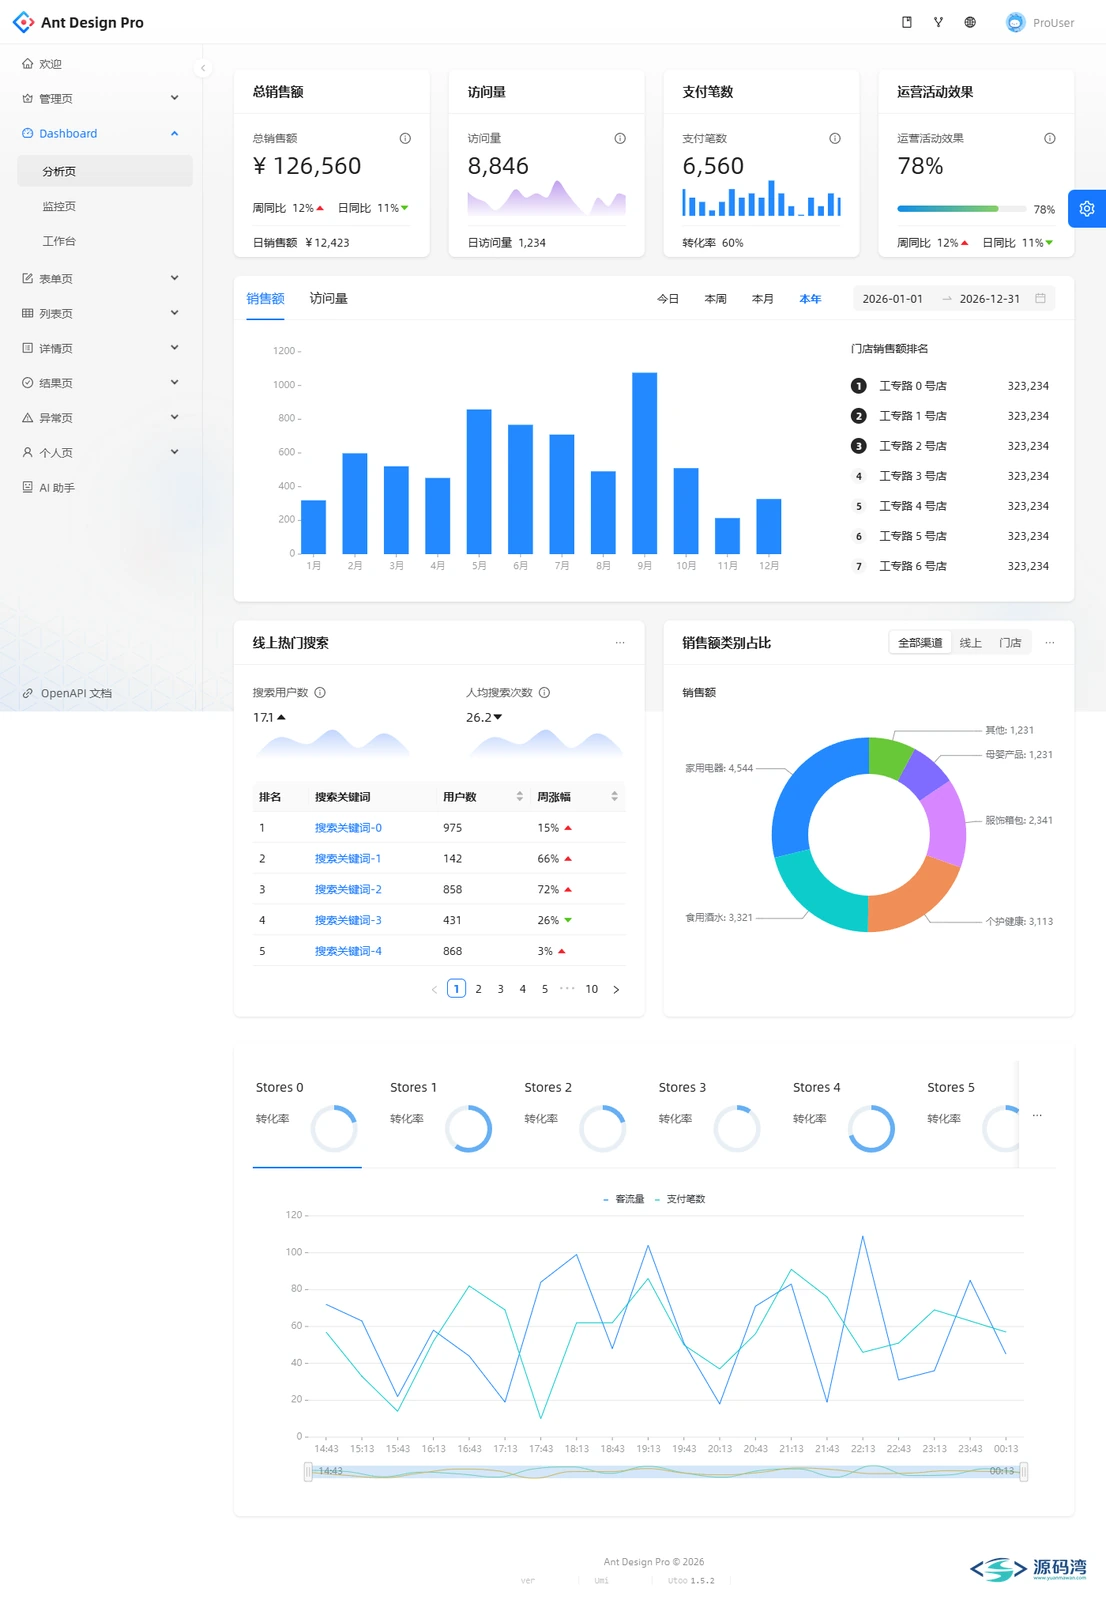Screen dimensions: 1106x1600
Task: Open the OpenAPI 文档 link
Action: click(76, 693)
